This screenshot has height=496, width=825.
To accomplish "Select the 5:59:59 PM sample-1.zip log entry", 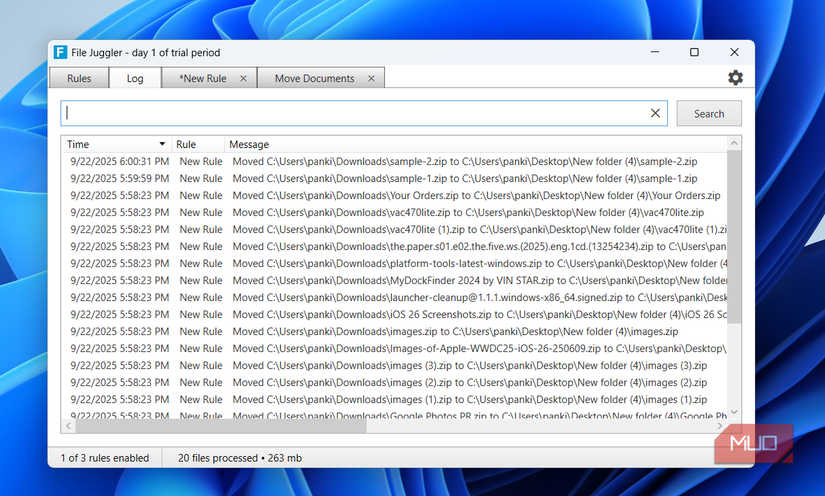I will click(x=395, y=178).
